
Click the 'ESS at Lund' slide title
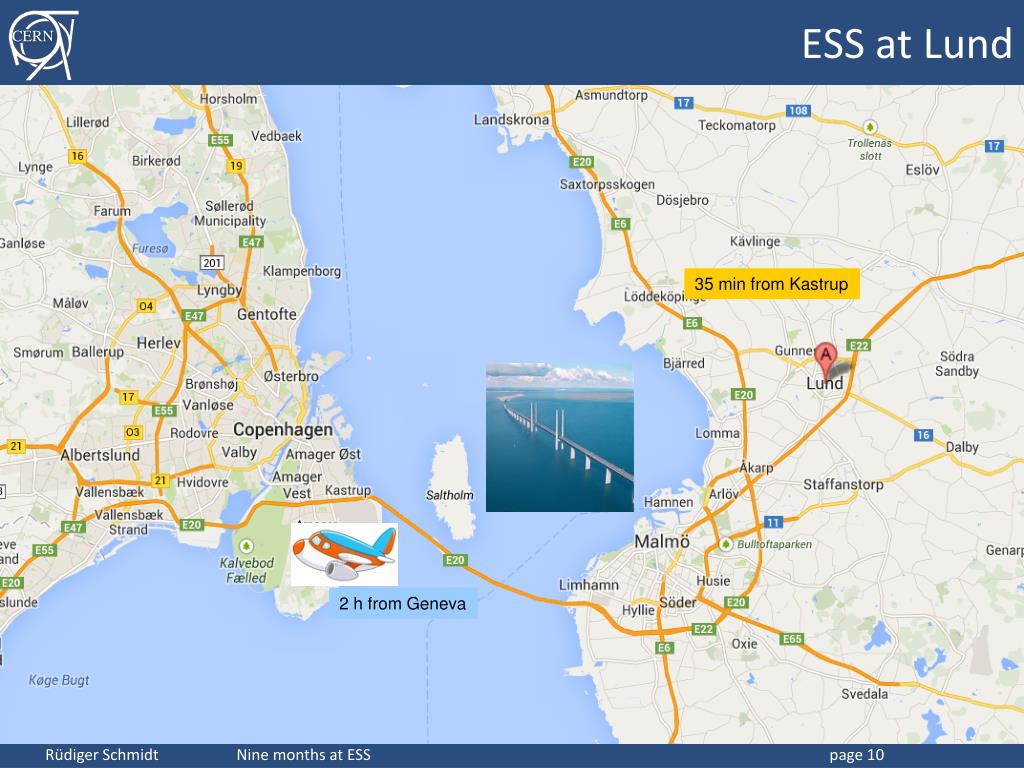click(x=906, y=44)
